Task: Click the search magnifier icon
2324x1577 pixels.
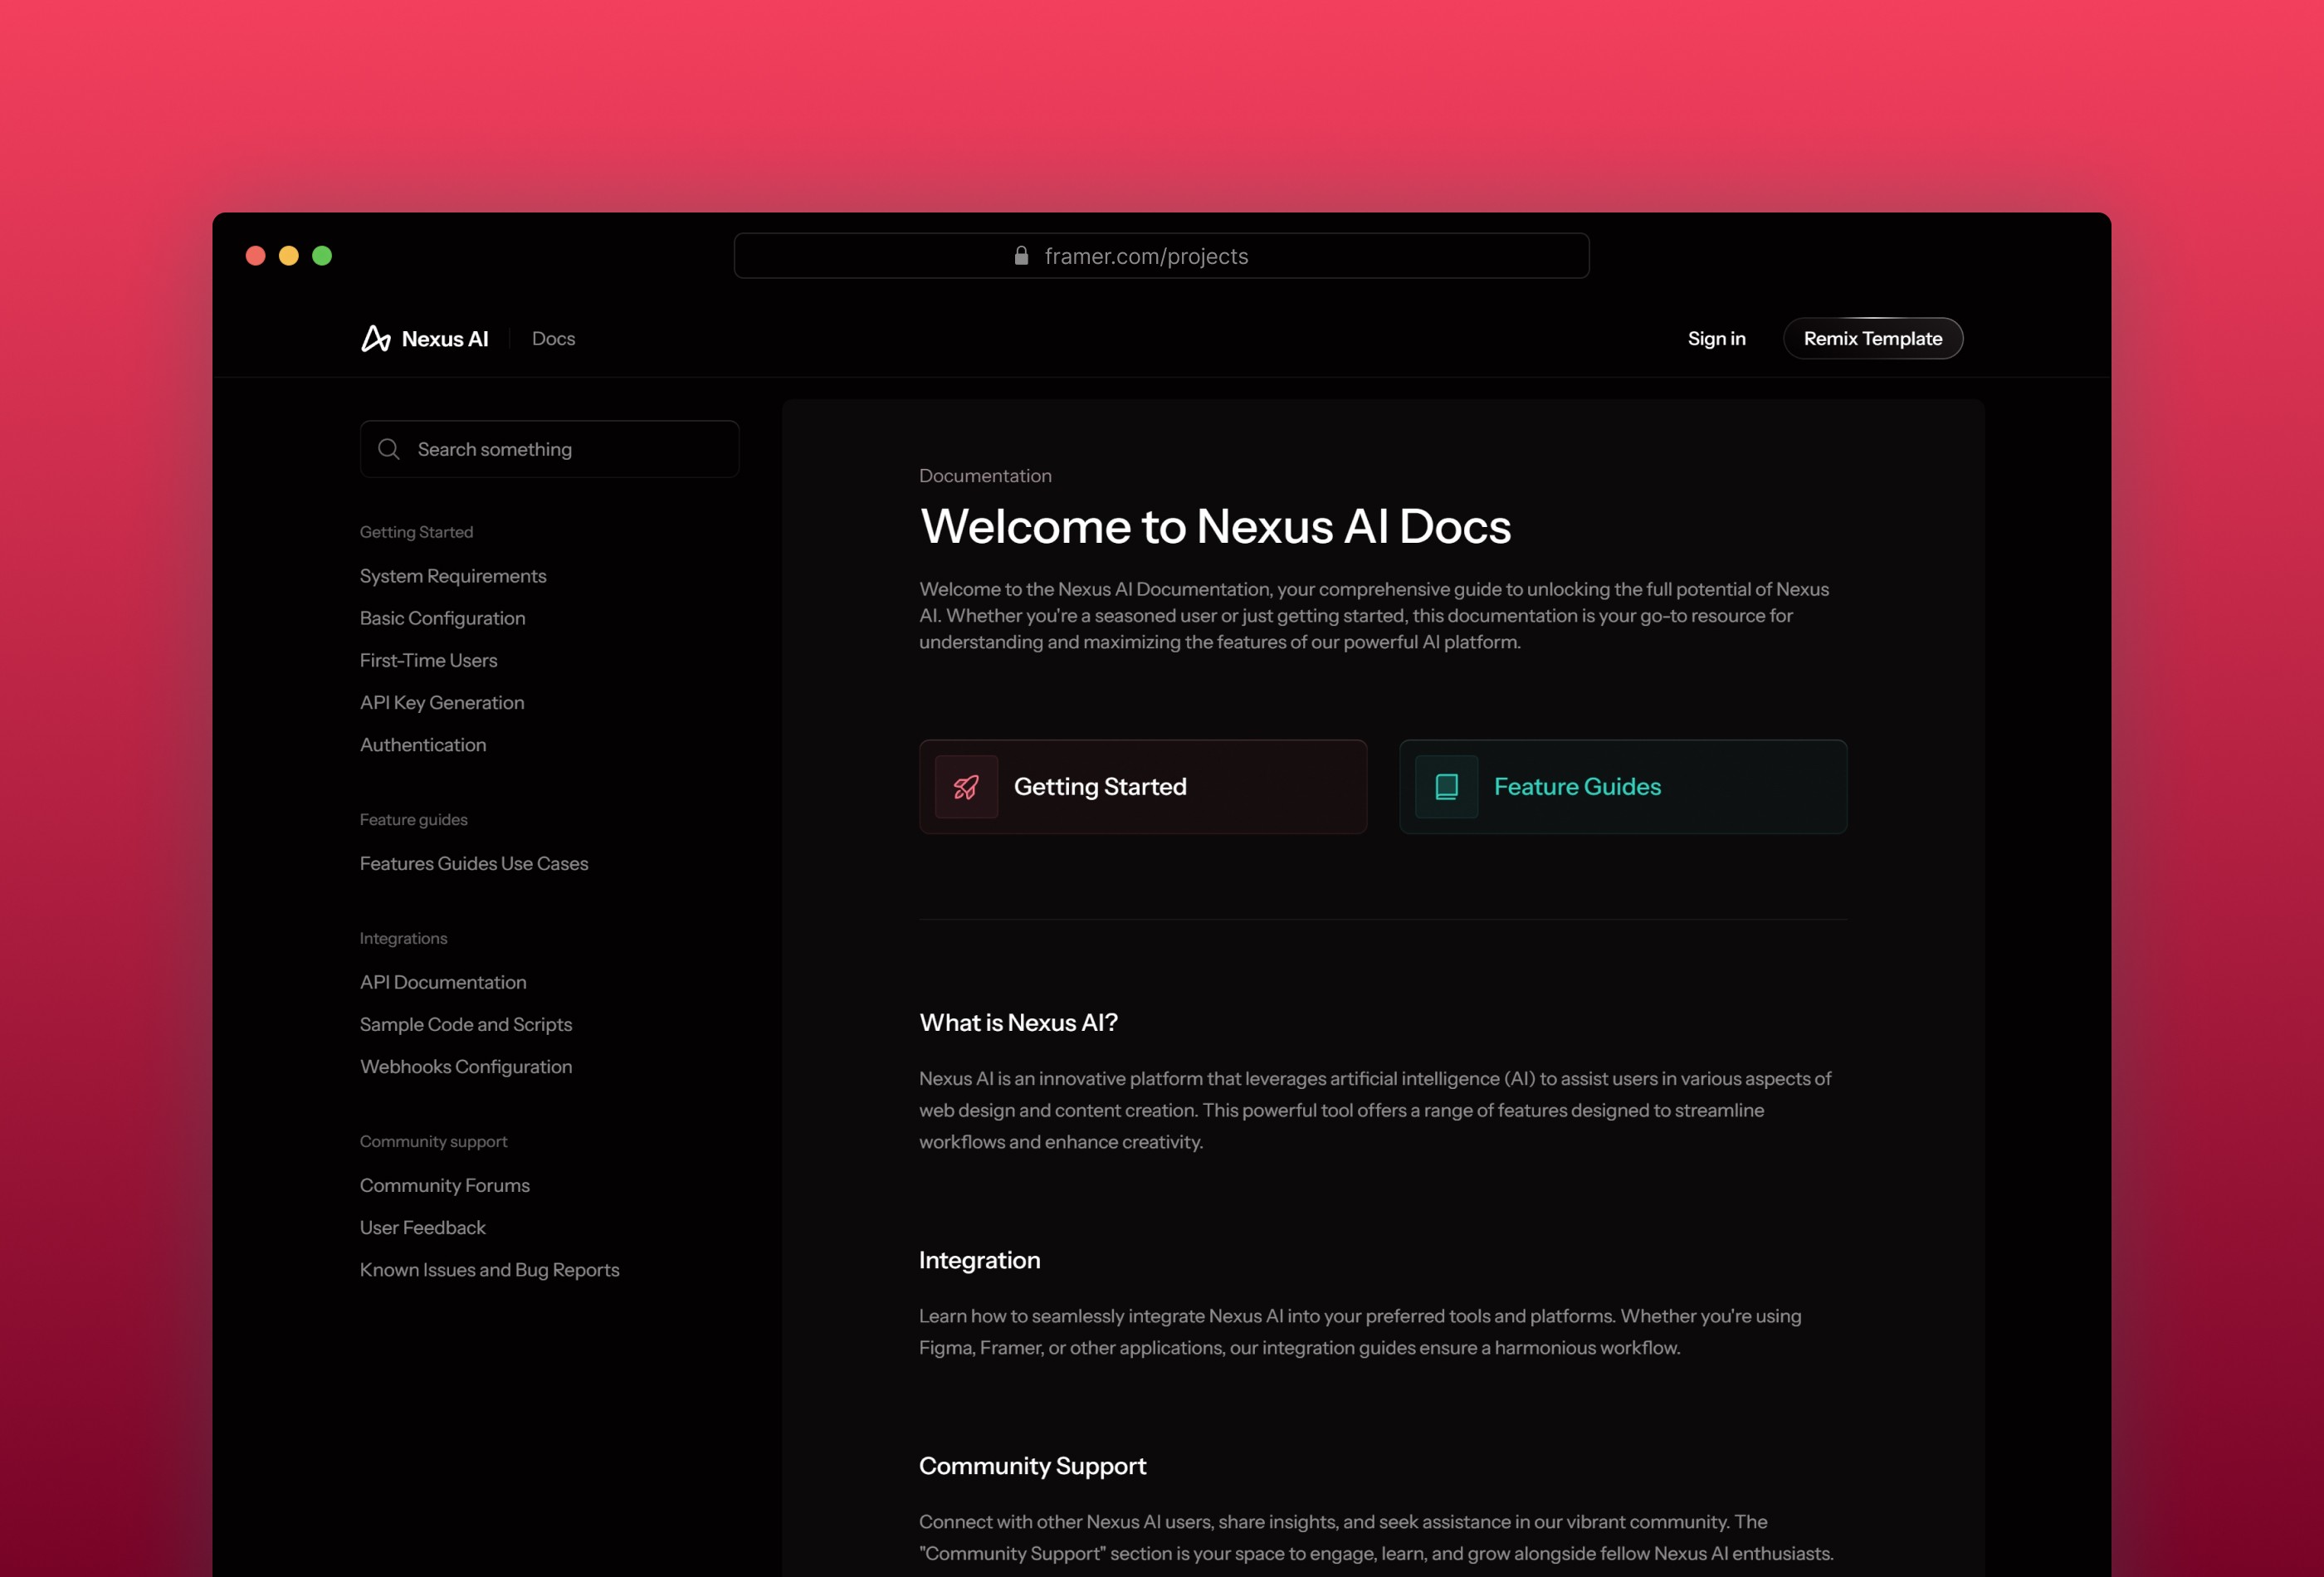Action: click(x=388, y=449)
